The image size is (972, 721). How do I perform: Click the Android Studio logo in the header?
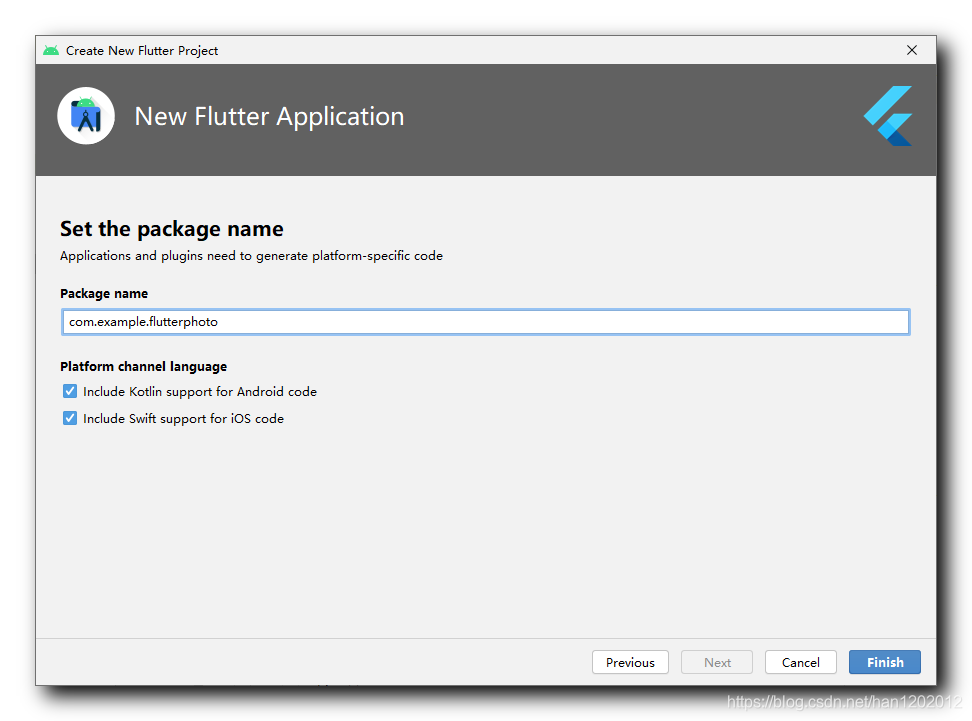coord(86,116)
